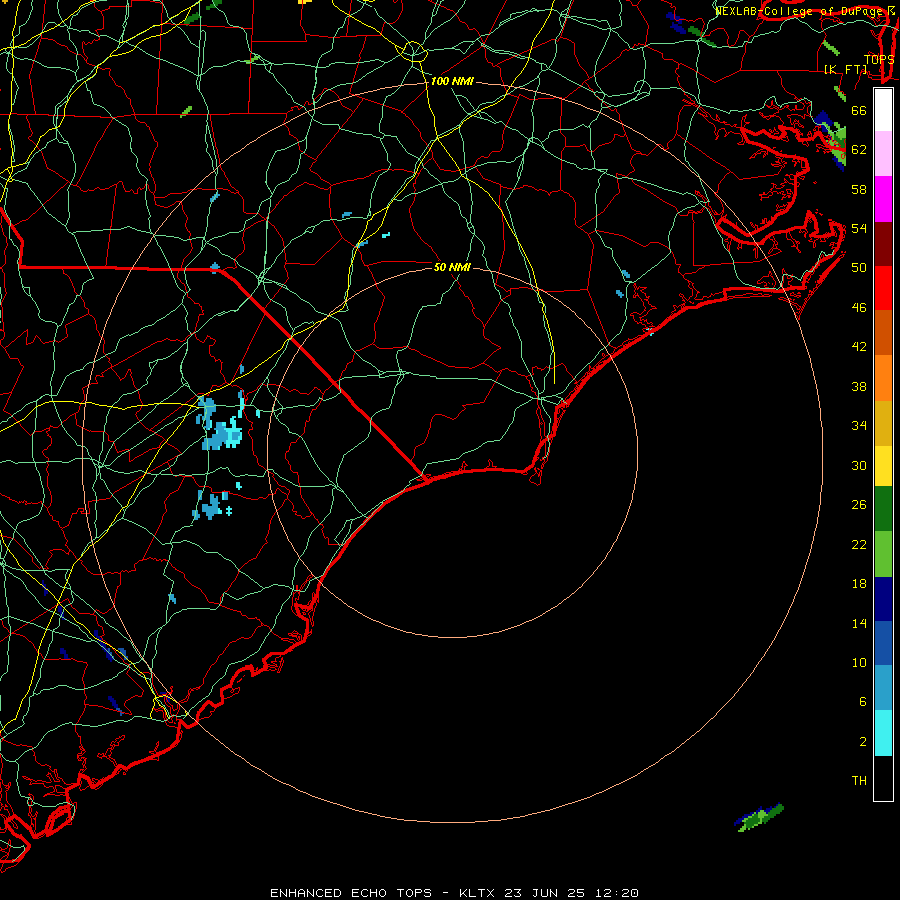This screenshot has height=900, width=900.
Task: Pick the gold legend swatch near 34
Action: (883, 424)
